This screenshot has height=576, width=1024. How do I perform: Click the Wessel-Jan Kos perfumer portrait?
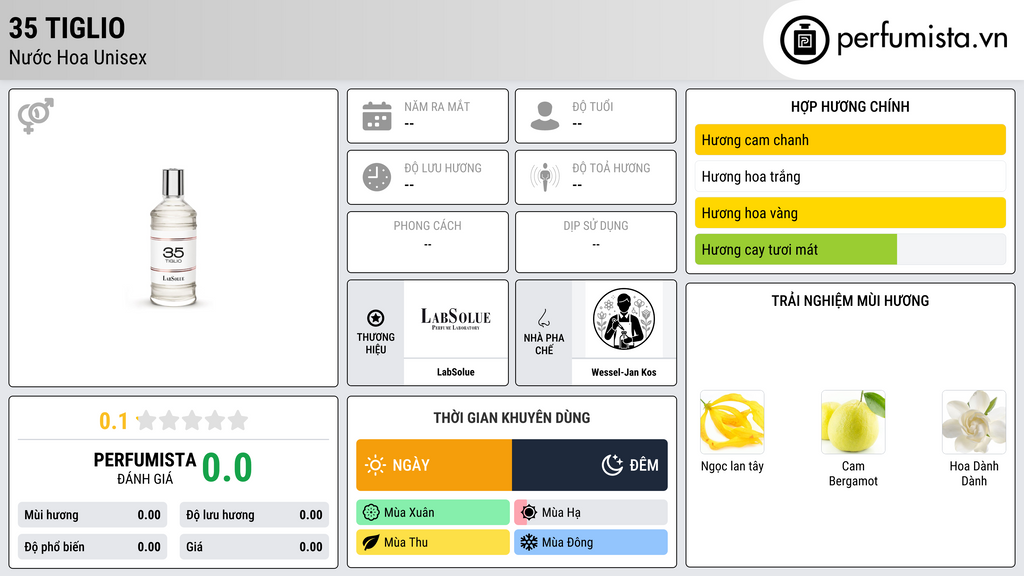click(x=624, y=319)
